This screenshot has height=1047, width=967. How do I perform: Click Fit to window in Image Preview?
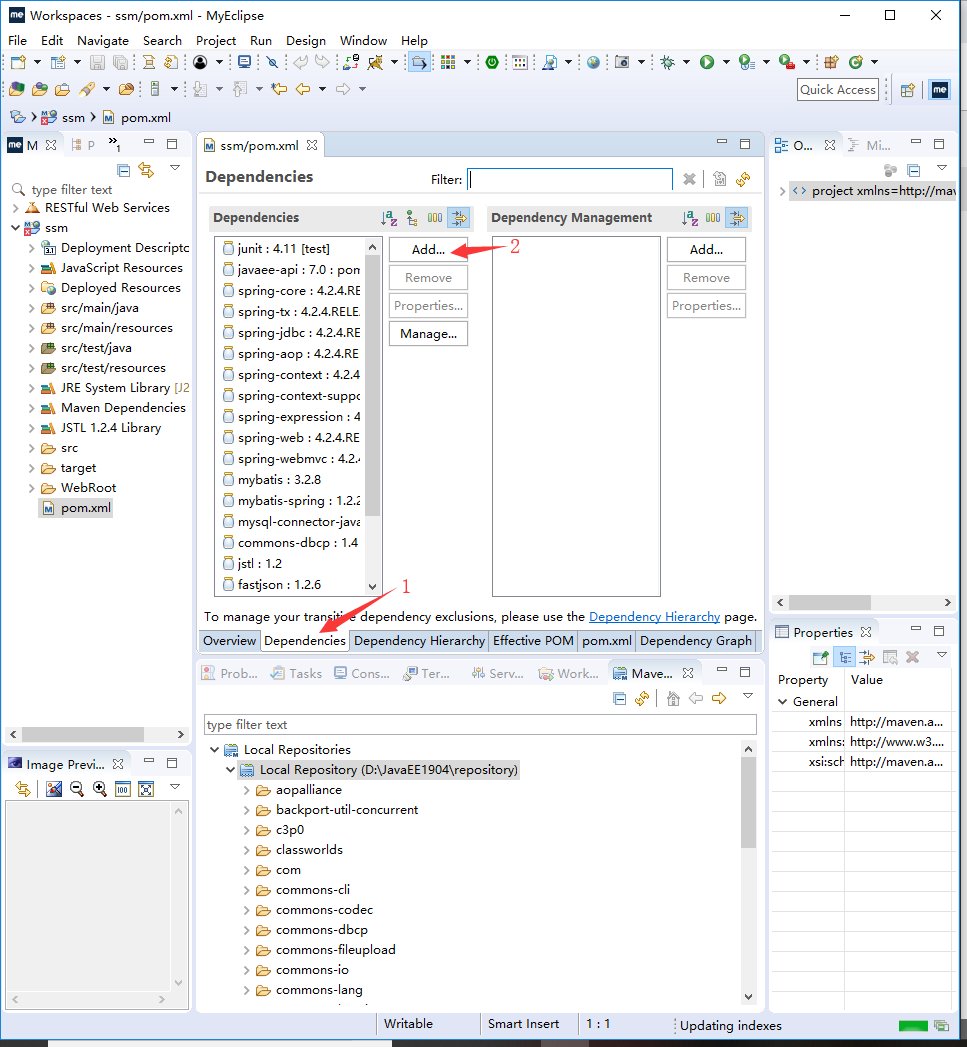point(146,789)
